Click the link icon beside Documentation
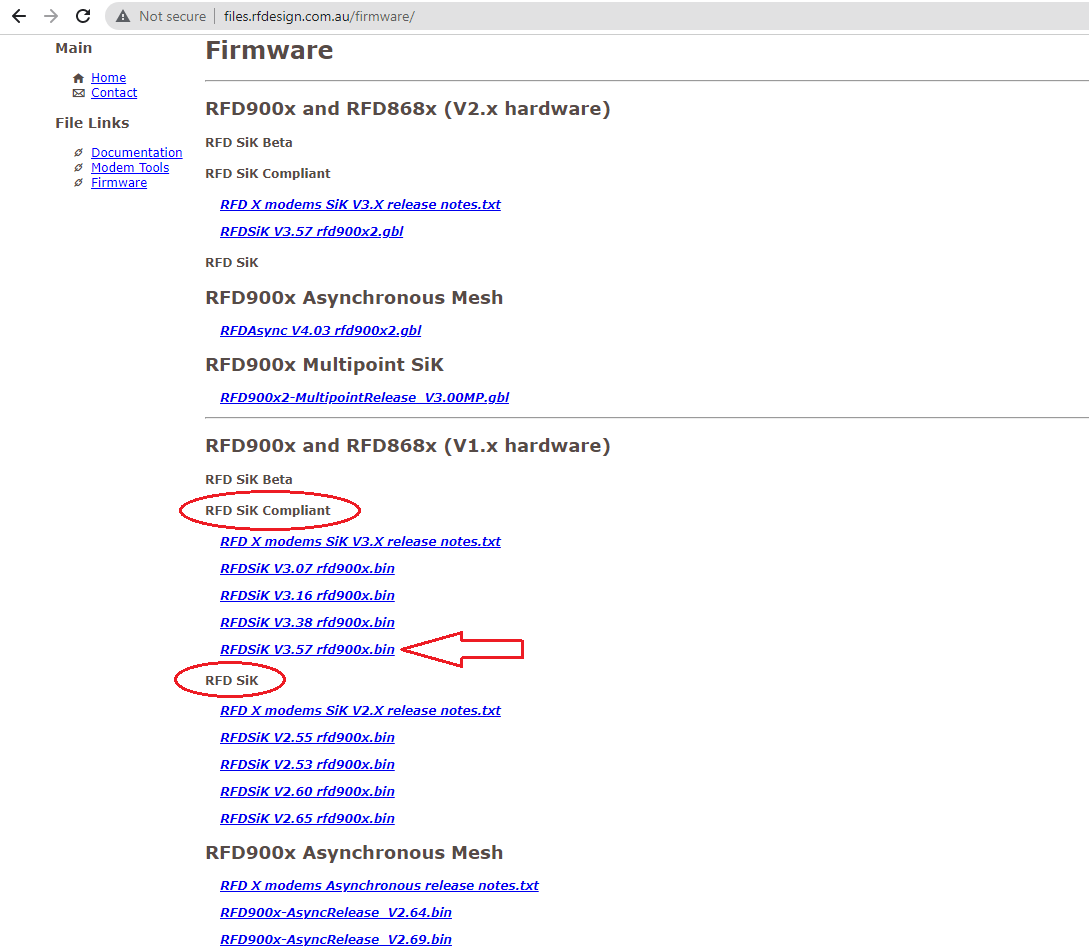The height and width of the screenshot is (946, 1089). (x=78, y=153)
